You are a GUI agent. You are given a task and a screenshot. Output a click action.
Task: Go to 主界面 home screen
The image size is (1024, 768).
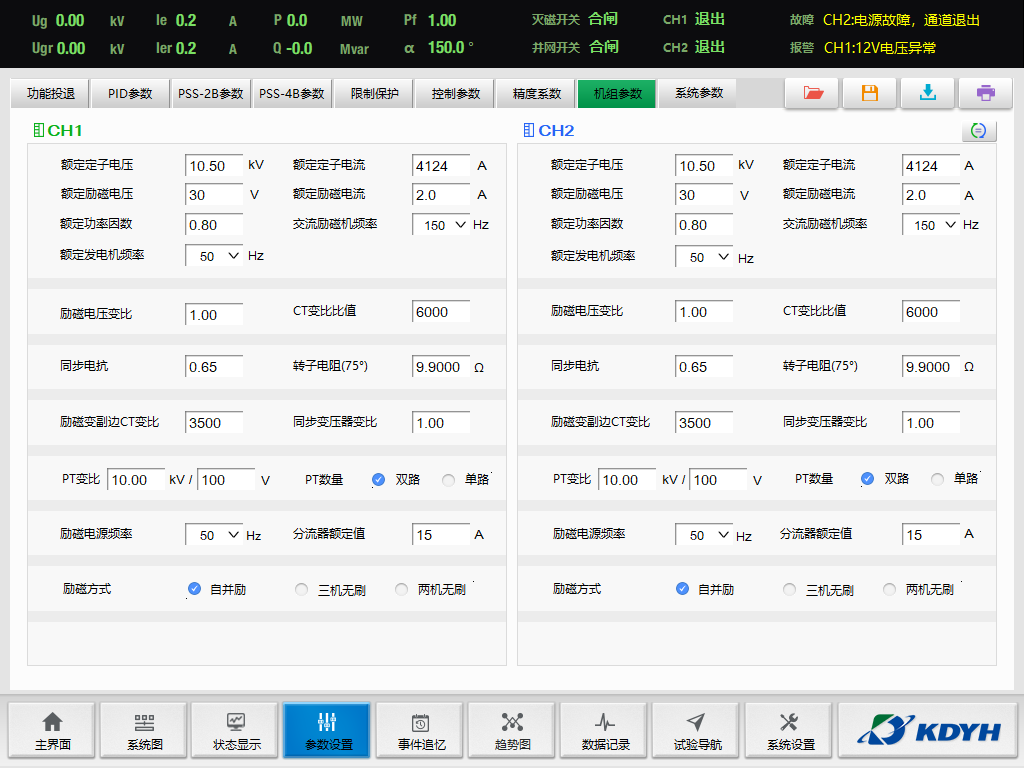coord(52,731)
